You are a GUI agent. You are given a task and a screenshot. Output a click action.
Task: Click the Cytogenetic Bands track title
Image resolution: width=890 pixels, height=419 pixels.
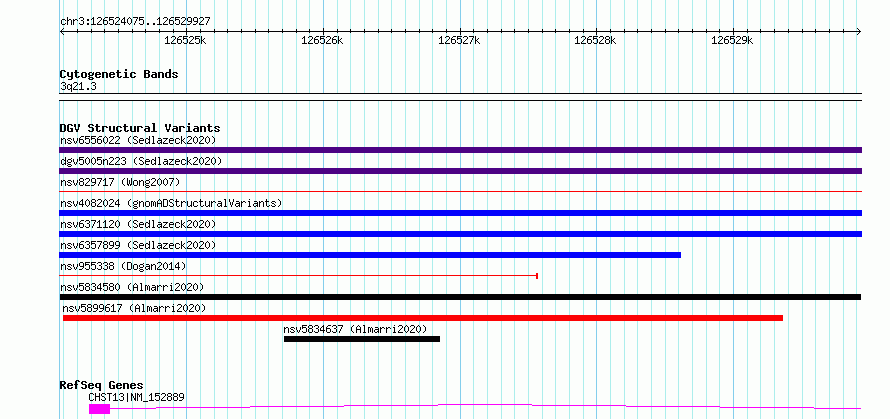coord(119,74)
